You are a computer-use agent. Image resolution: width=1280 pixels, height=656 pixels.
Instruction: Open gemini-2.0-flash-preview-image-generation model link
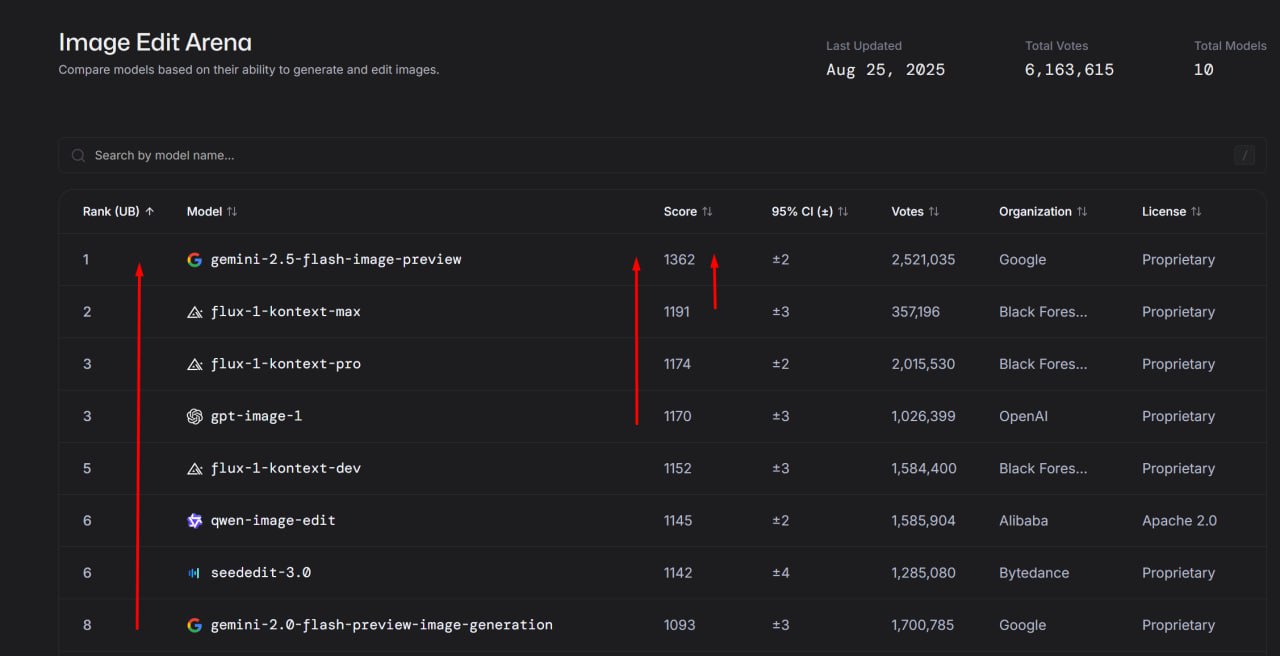[382, 625]
